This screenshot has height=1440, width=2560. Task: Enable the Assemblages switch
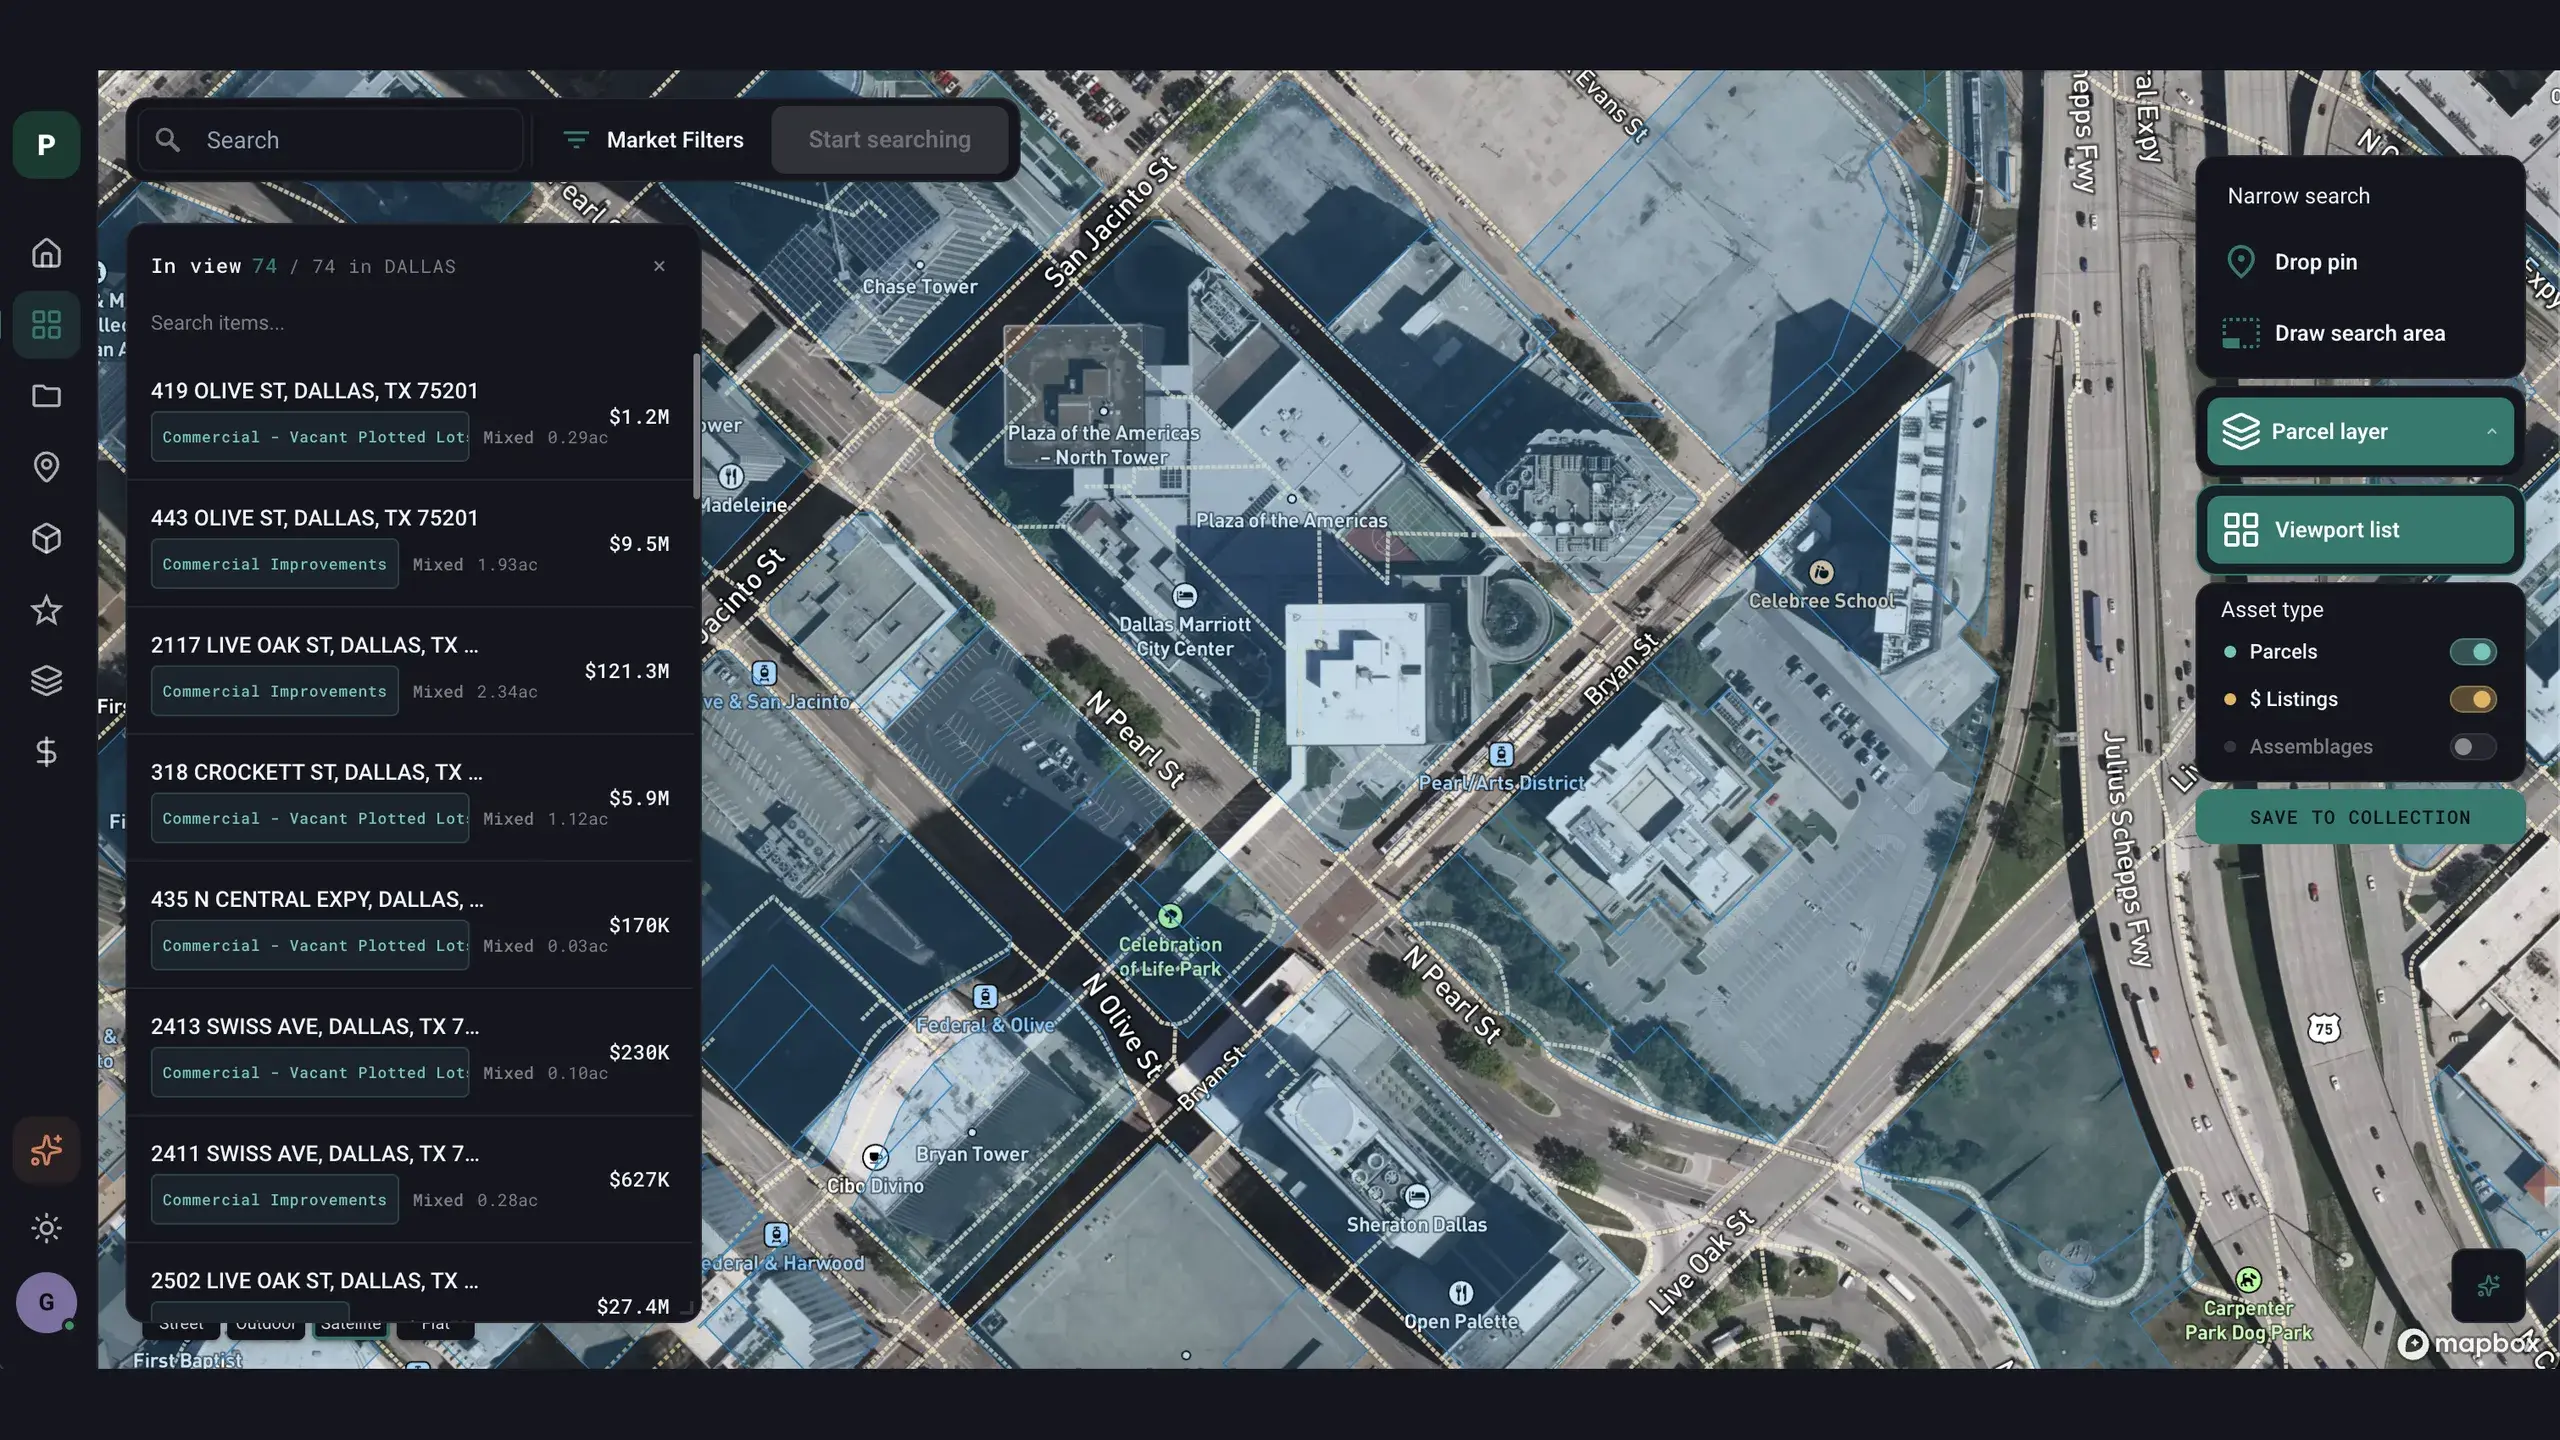pos(2473,747)
